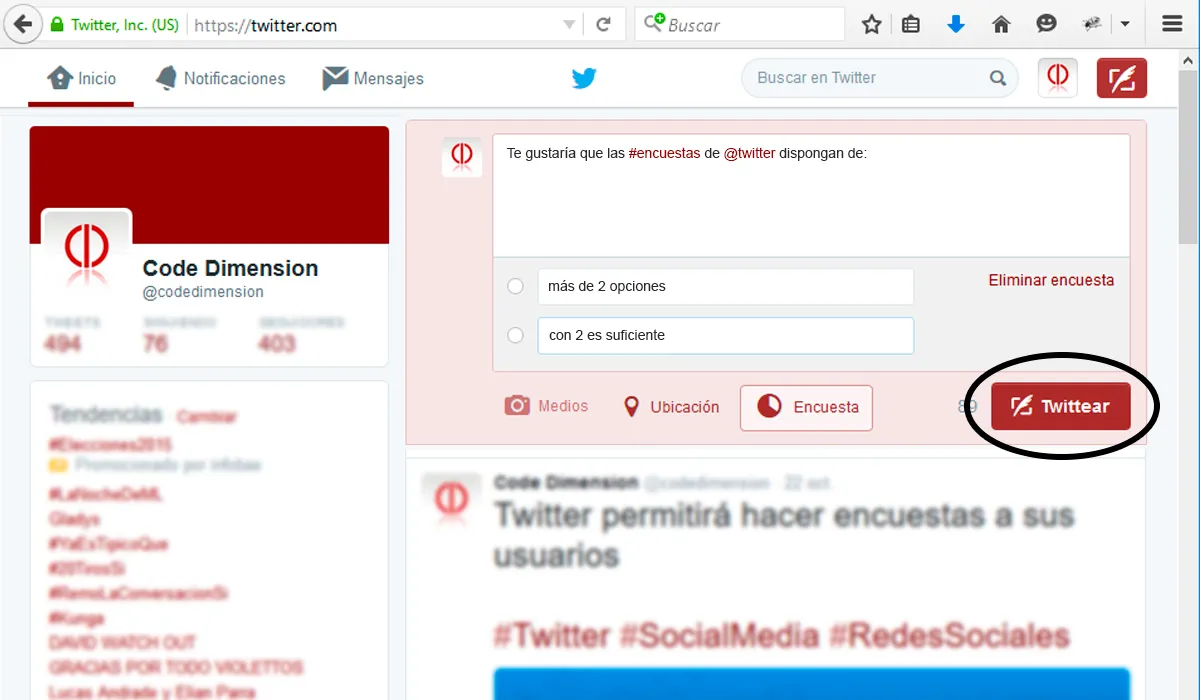The width and height of the screenshot is (1200, 700).
Task: Publish the poll with the Twittear button
Action: (1061, 406)
